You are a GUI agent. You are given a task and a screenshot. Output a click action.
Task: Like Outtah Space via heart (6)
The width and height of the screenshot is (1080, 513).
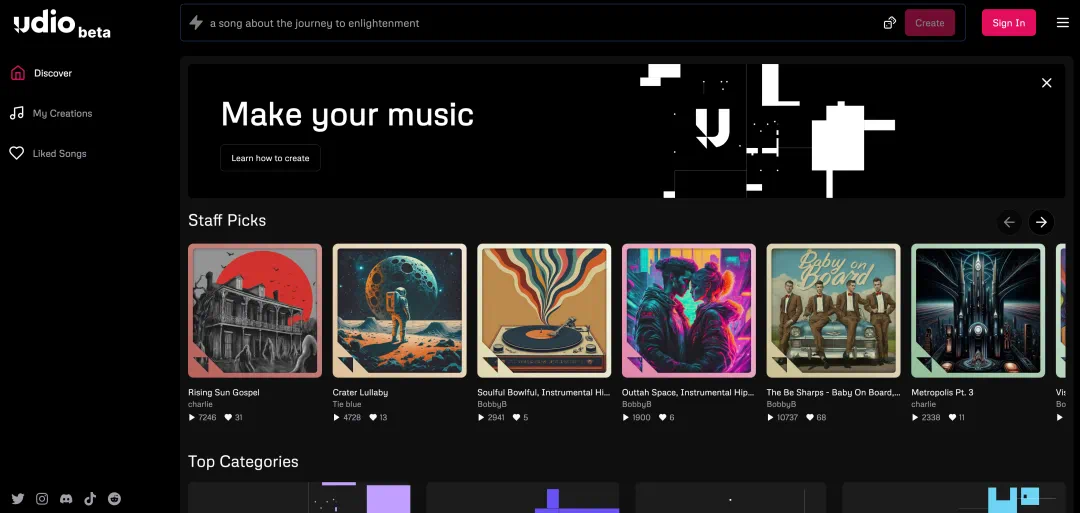(663, 417)
